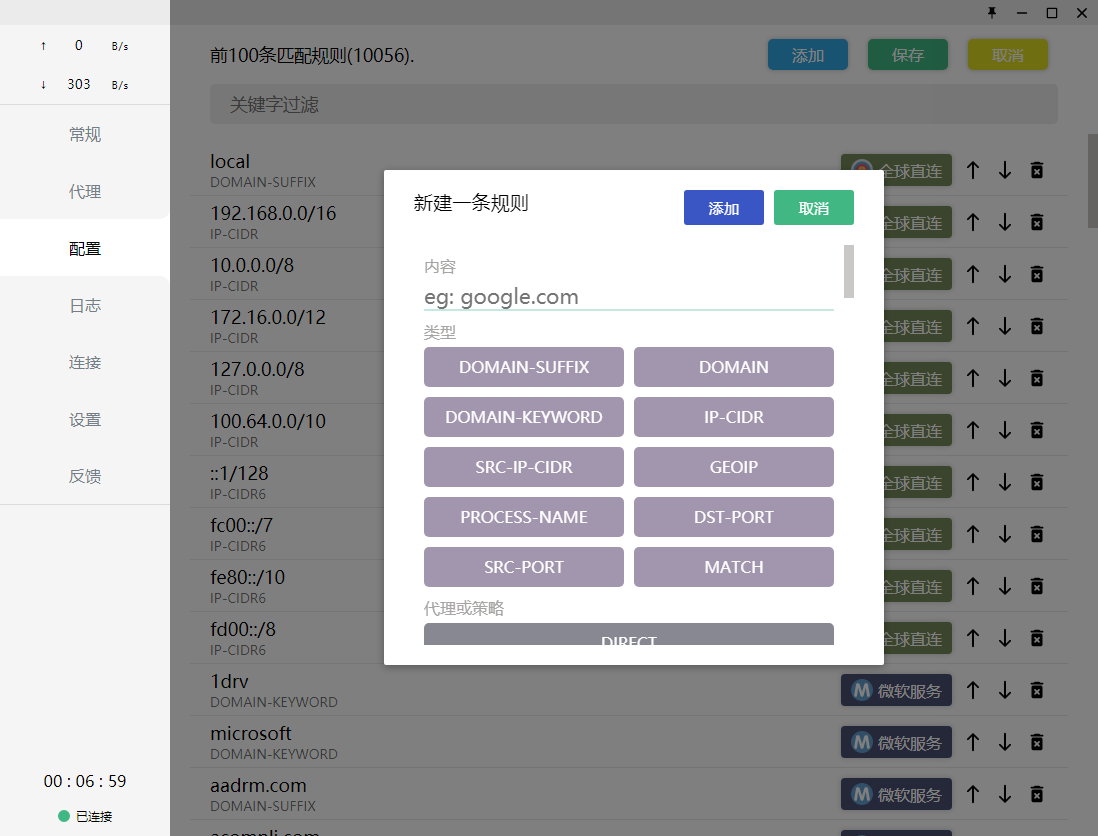Image resolution: width=1098 pixels, height=836 pixels.
Task: Open the 连接 sidebar tab
Action: [x=85, y=363]
